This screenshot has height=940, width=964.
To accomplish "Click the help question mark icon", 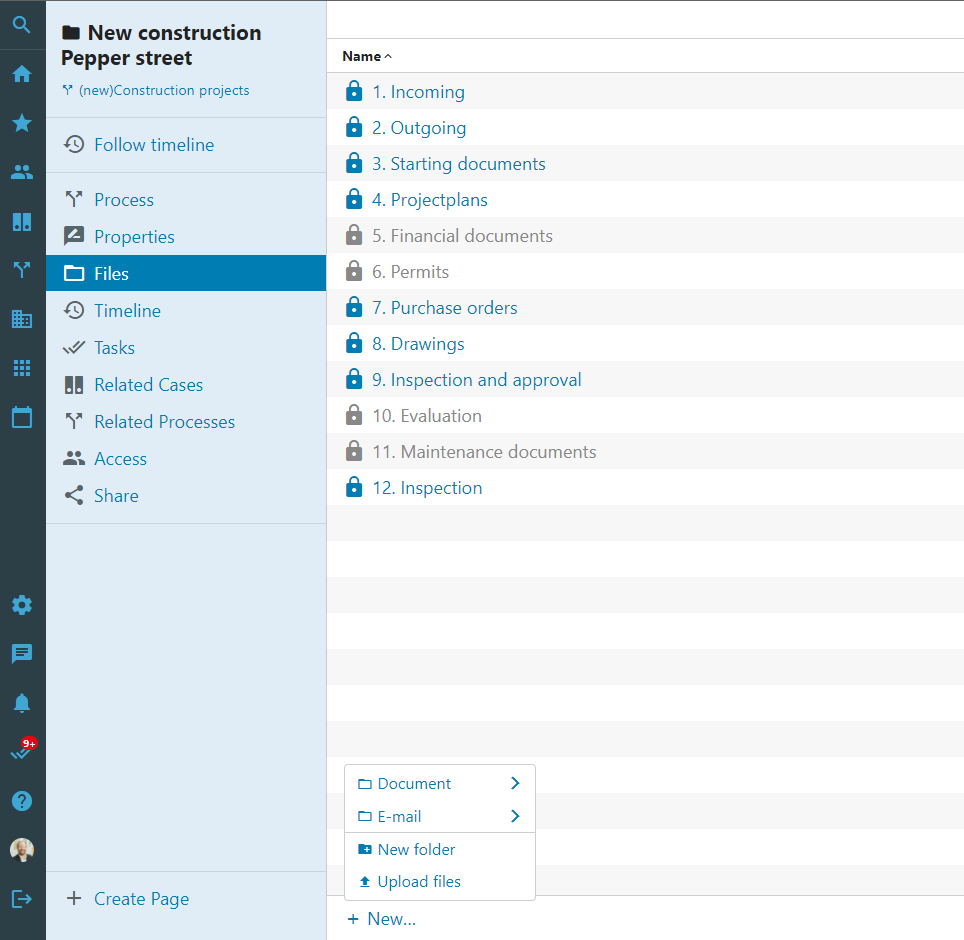I will tap(22, 801).
